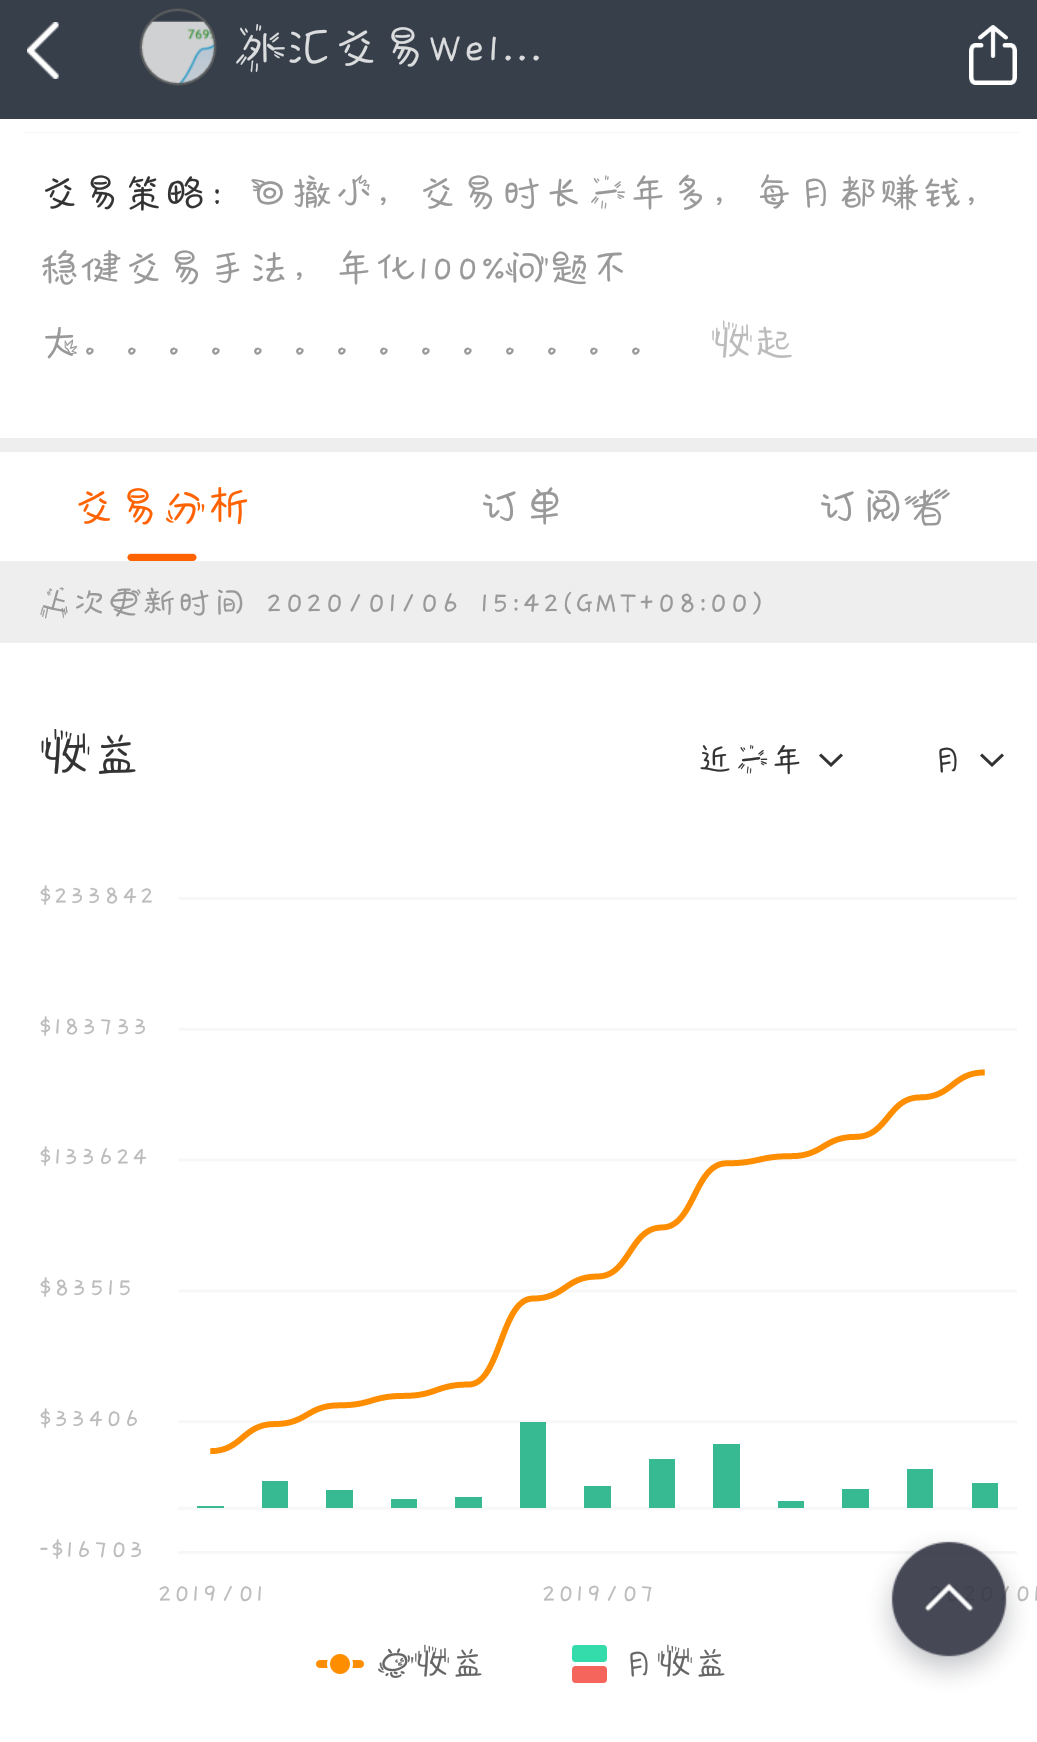This screenshot has width=1037, height=1742.
Task: Tap the back arrow icon
Action: point(44,50)
